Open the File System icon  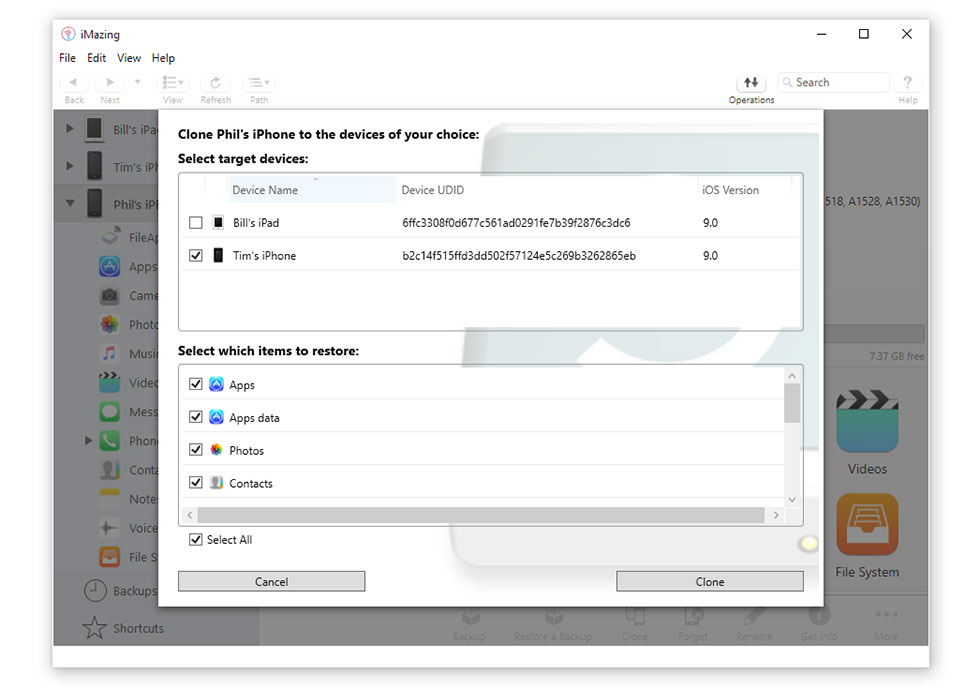(x=866, y=525)
